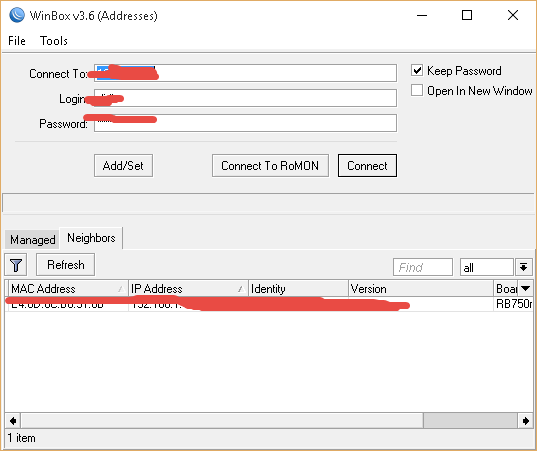Click into the Password input field
This screenshot has height=451, width=537.
[x=245, y=123]
